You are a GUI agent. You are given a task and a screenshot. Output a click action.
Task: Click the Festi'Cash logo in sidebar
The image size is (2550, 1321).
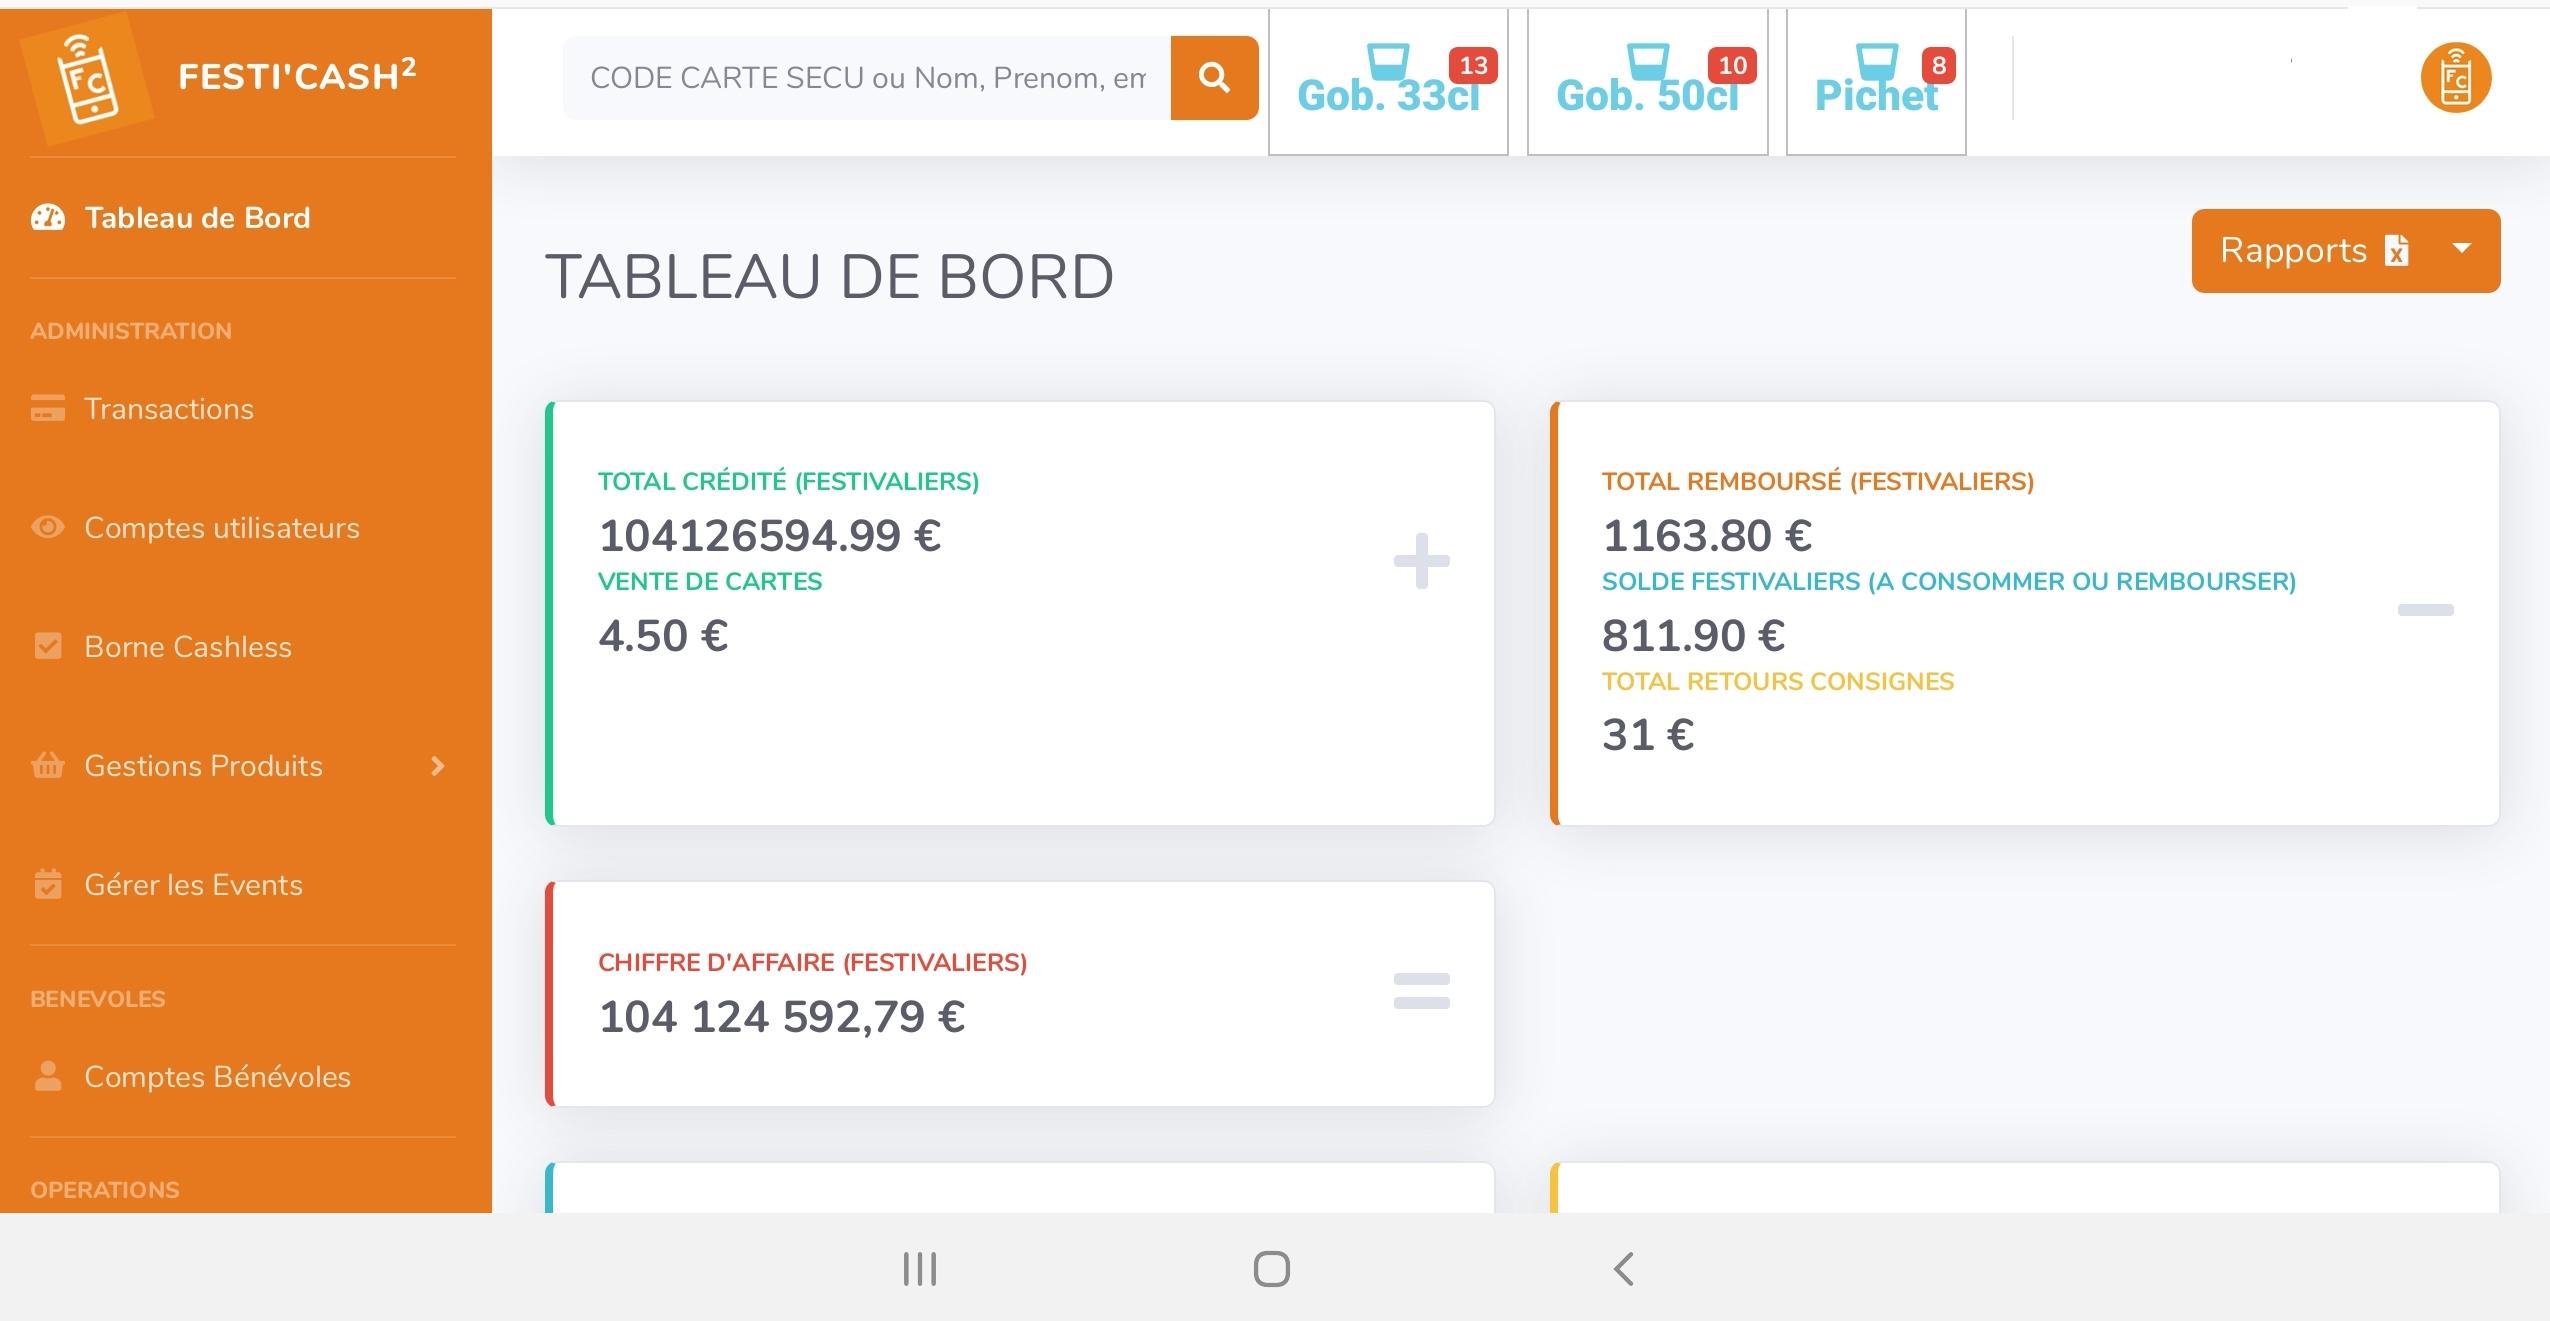tap(87, 78)
